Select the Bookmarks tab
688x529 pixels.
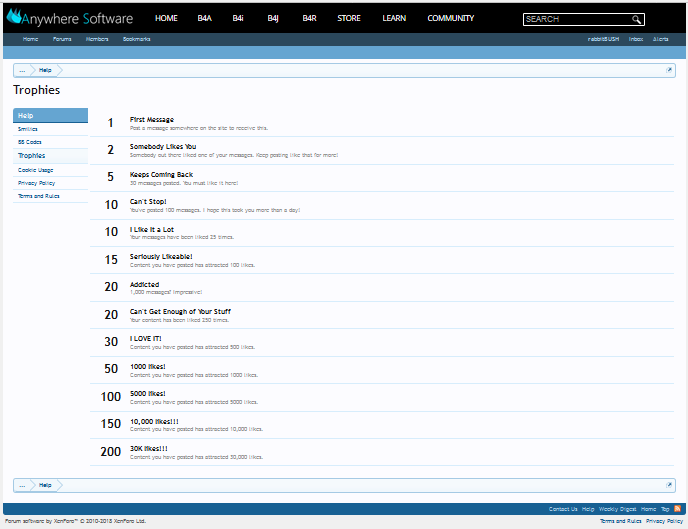(x=136, y=39)
